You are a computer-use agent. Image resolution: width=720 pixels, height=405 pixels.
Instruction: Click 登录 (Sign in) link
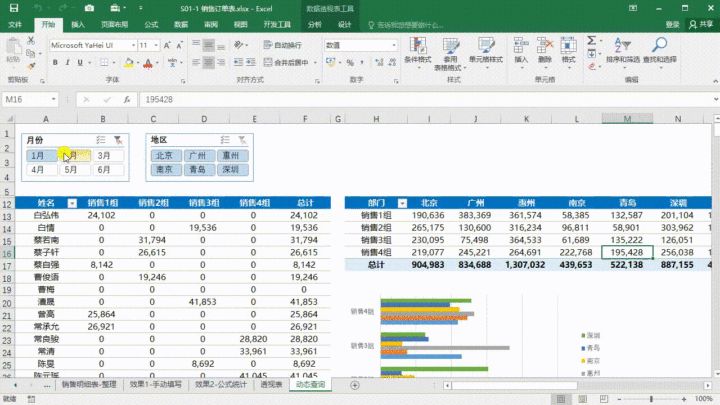(x=672, y=24)
